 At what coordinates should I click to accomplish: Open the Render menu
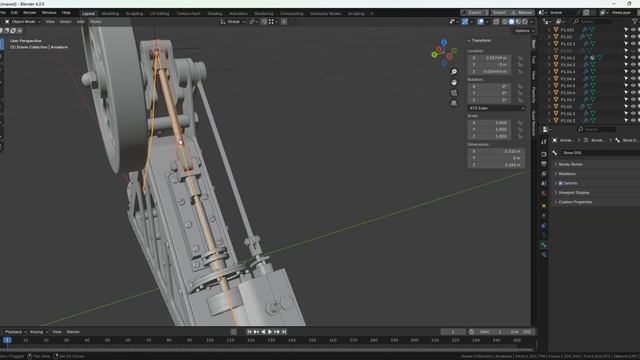(29, 13)
